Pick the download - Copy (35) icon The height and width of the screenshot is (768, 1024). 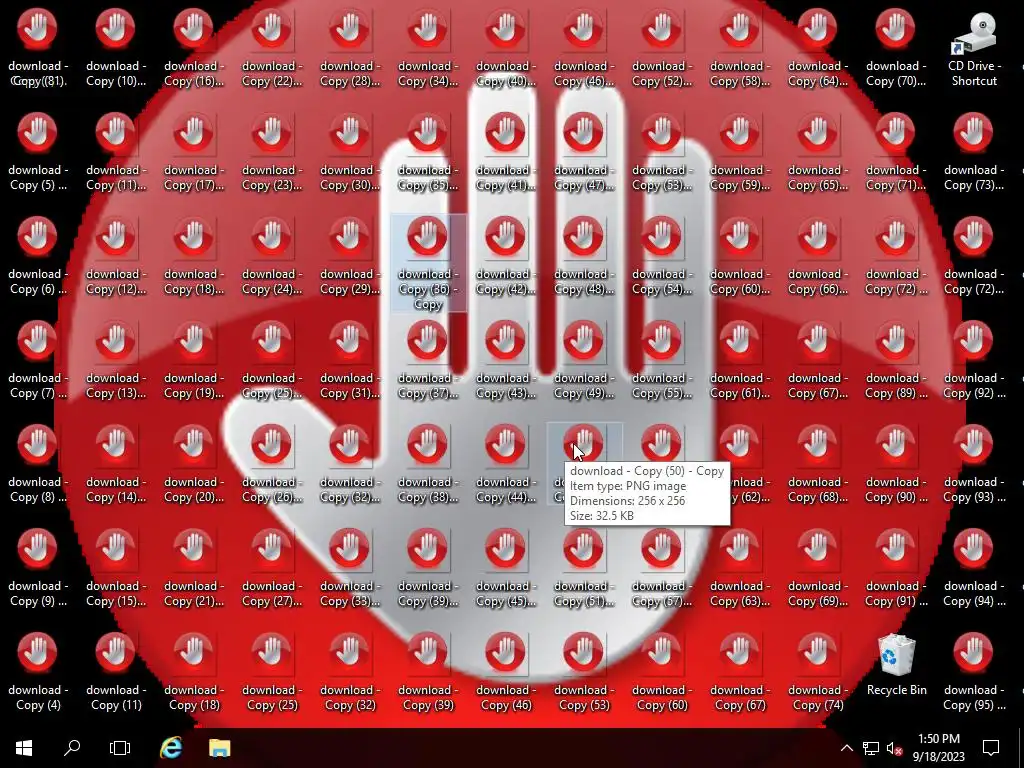[428, 154]
